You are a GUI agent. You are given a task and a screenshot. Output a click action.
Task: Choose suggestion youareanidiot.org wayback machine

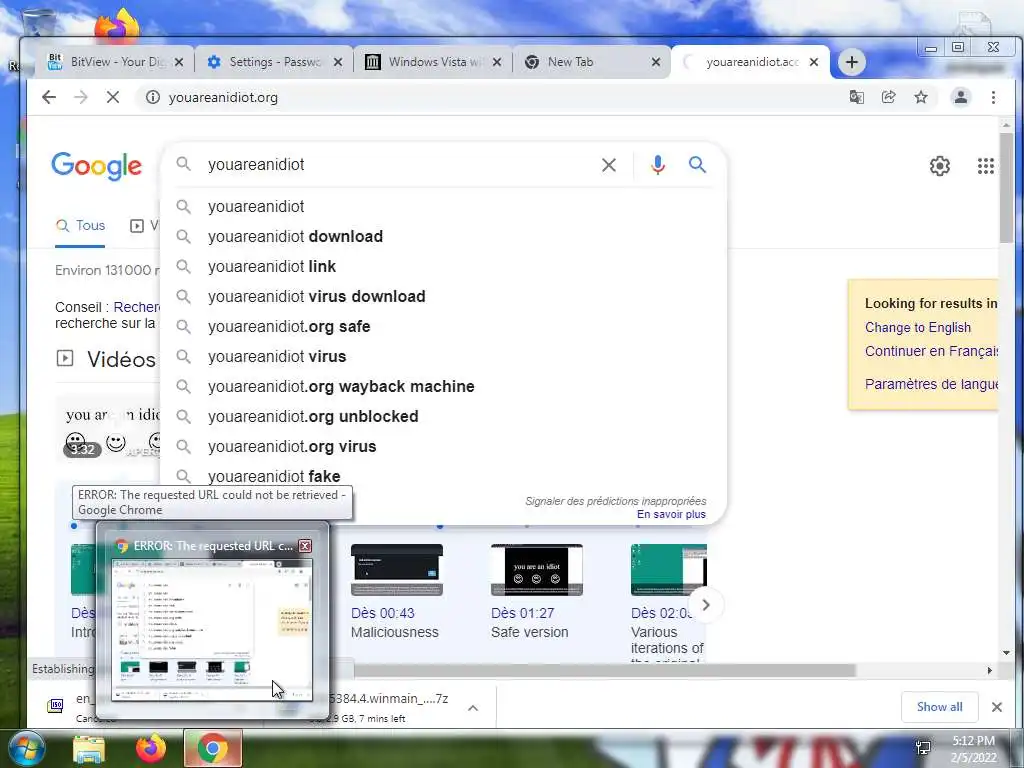[443, 387]
